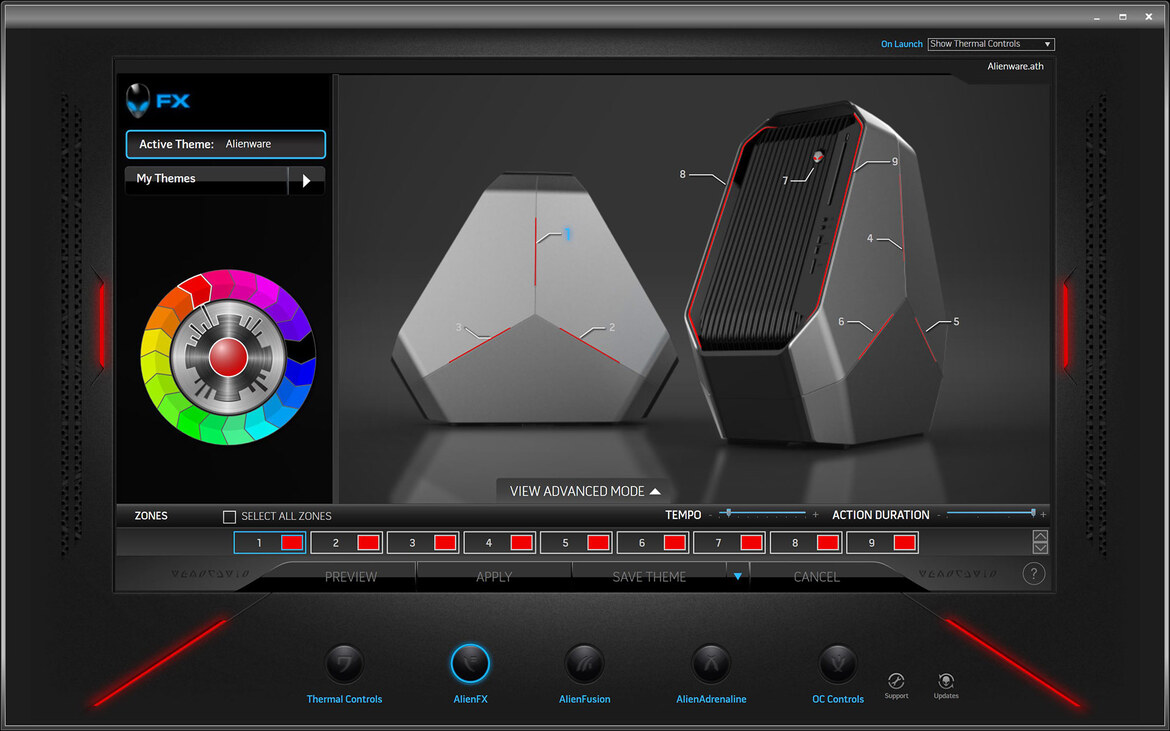Click zone 6 red color swatch

click(675, 542)
